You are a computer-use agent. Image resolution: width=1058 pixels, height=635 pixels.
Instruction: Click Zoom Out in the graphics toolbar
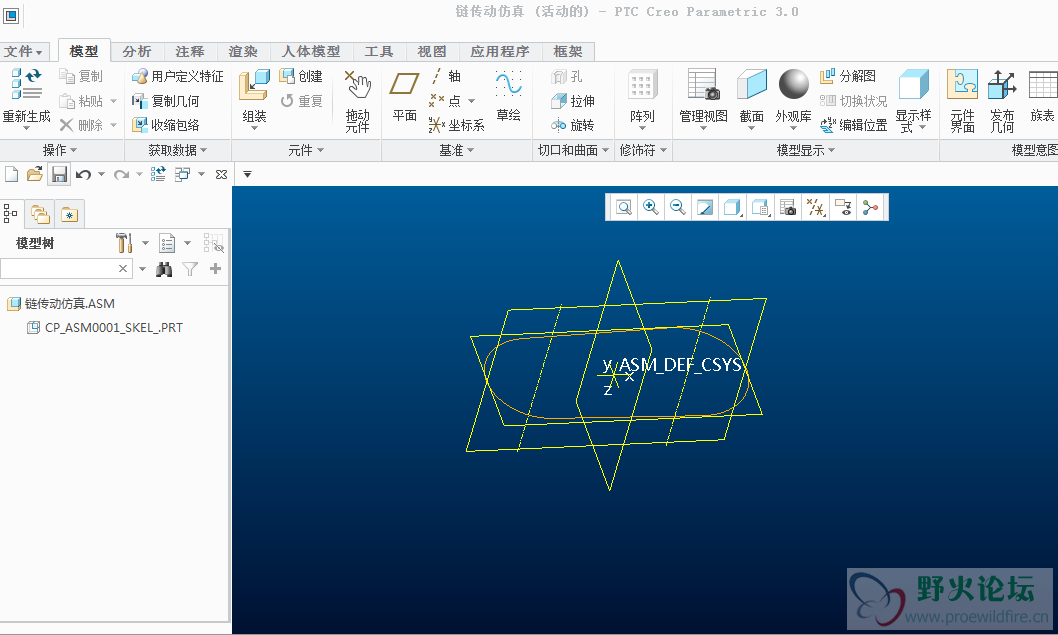tap(677, 207)
